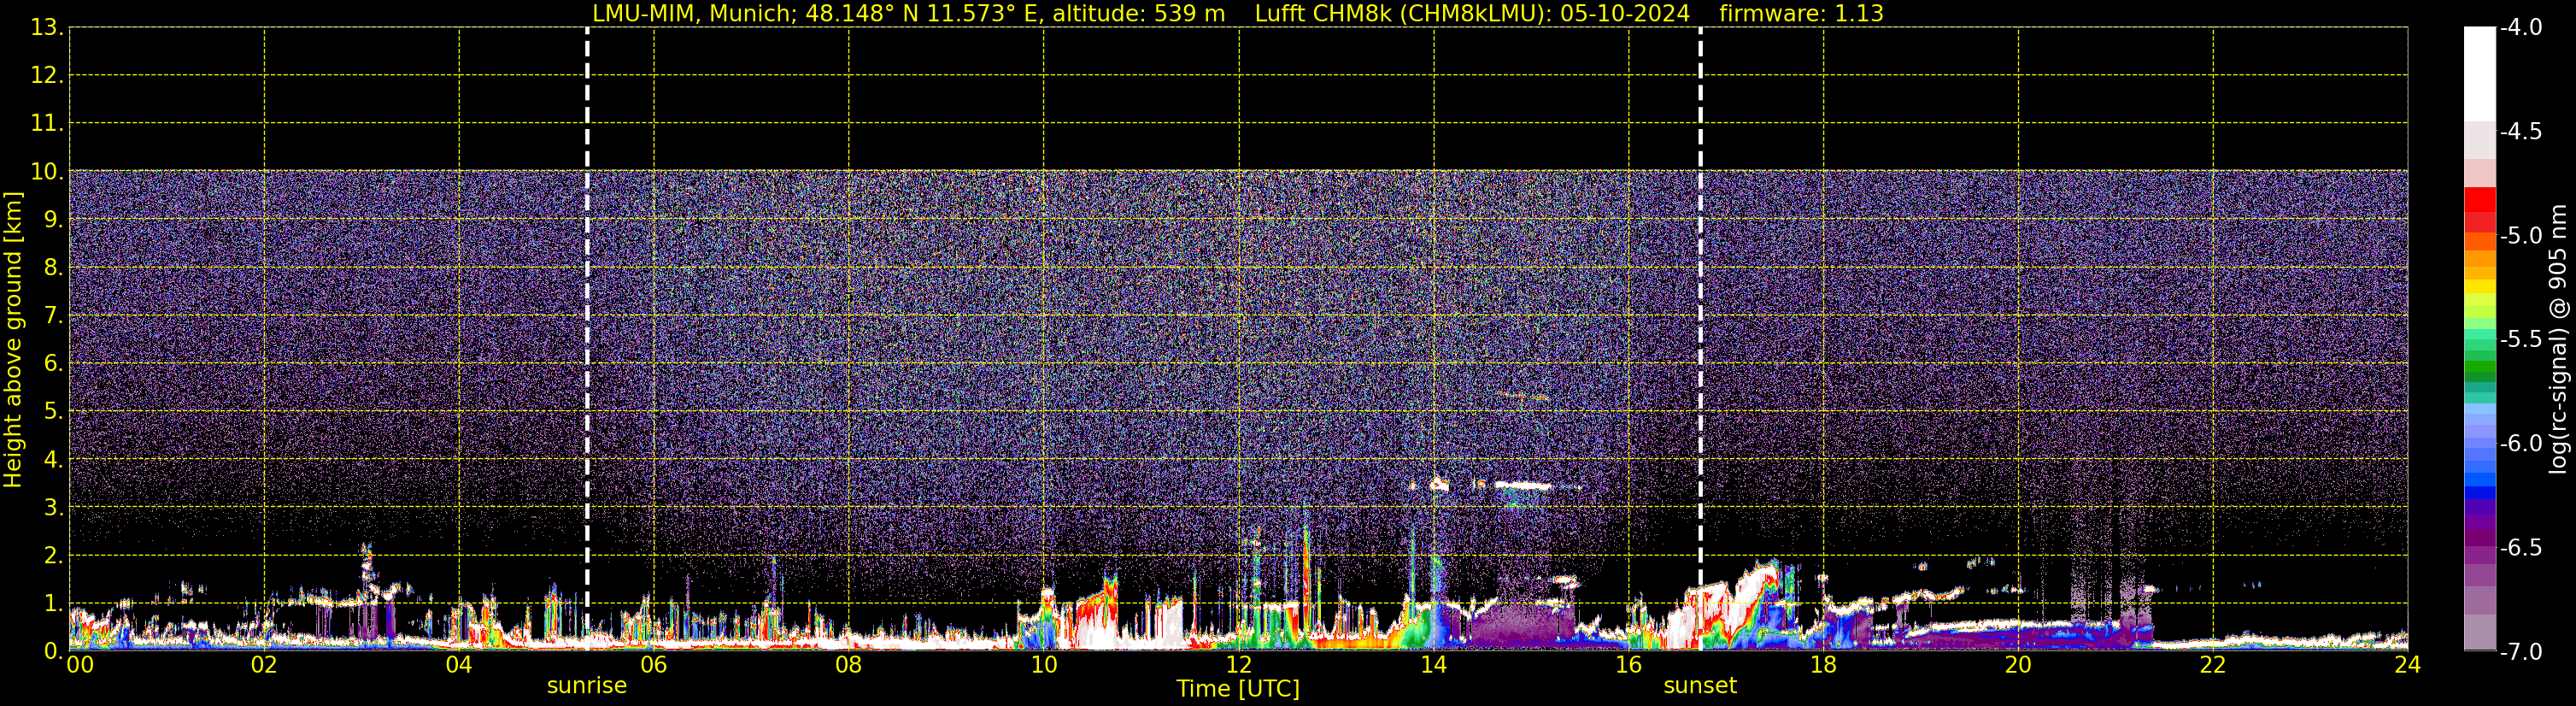The height and width of the screenshot is (706, 2576).
Task: Pick the red band of the colorbar
Action: [2480, 200]
